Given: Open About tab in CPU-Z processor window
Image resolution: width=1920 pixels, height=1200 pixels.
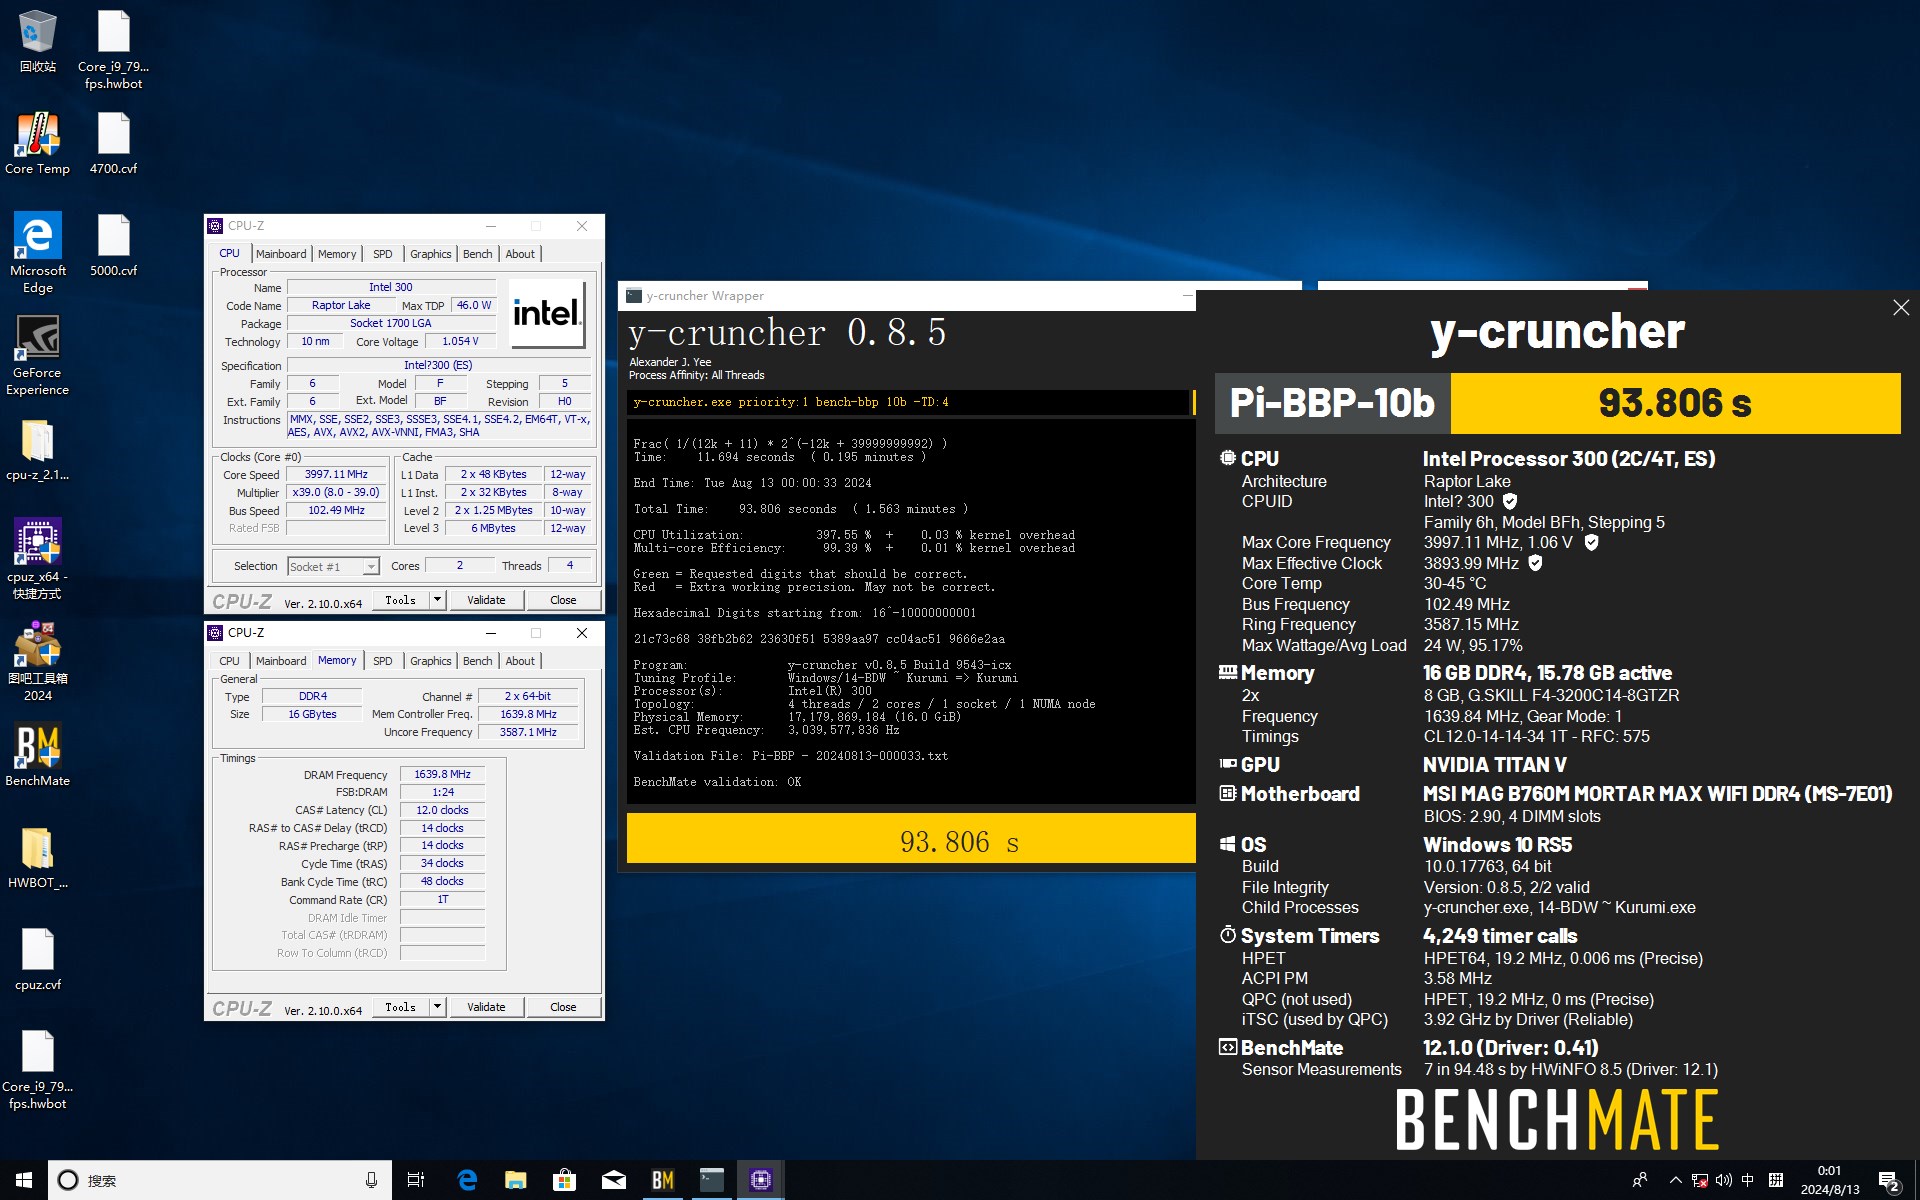Looking at the screenshot, I should click(520, 254).
